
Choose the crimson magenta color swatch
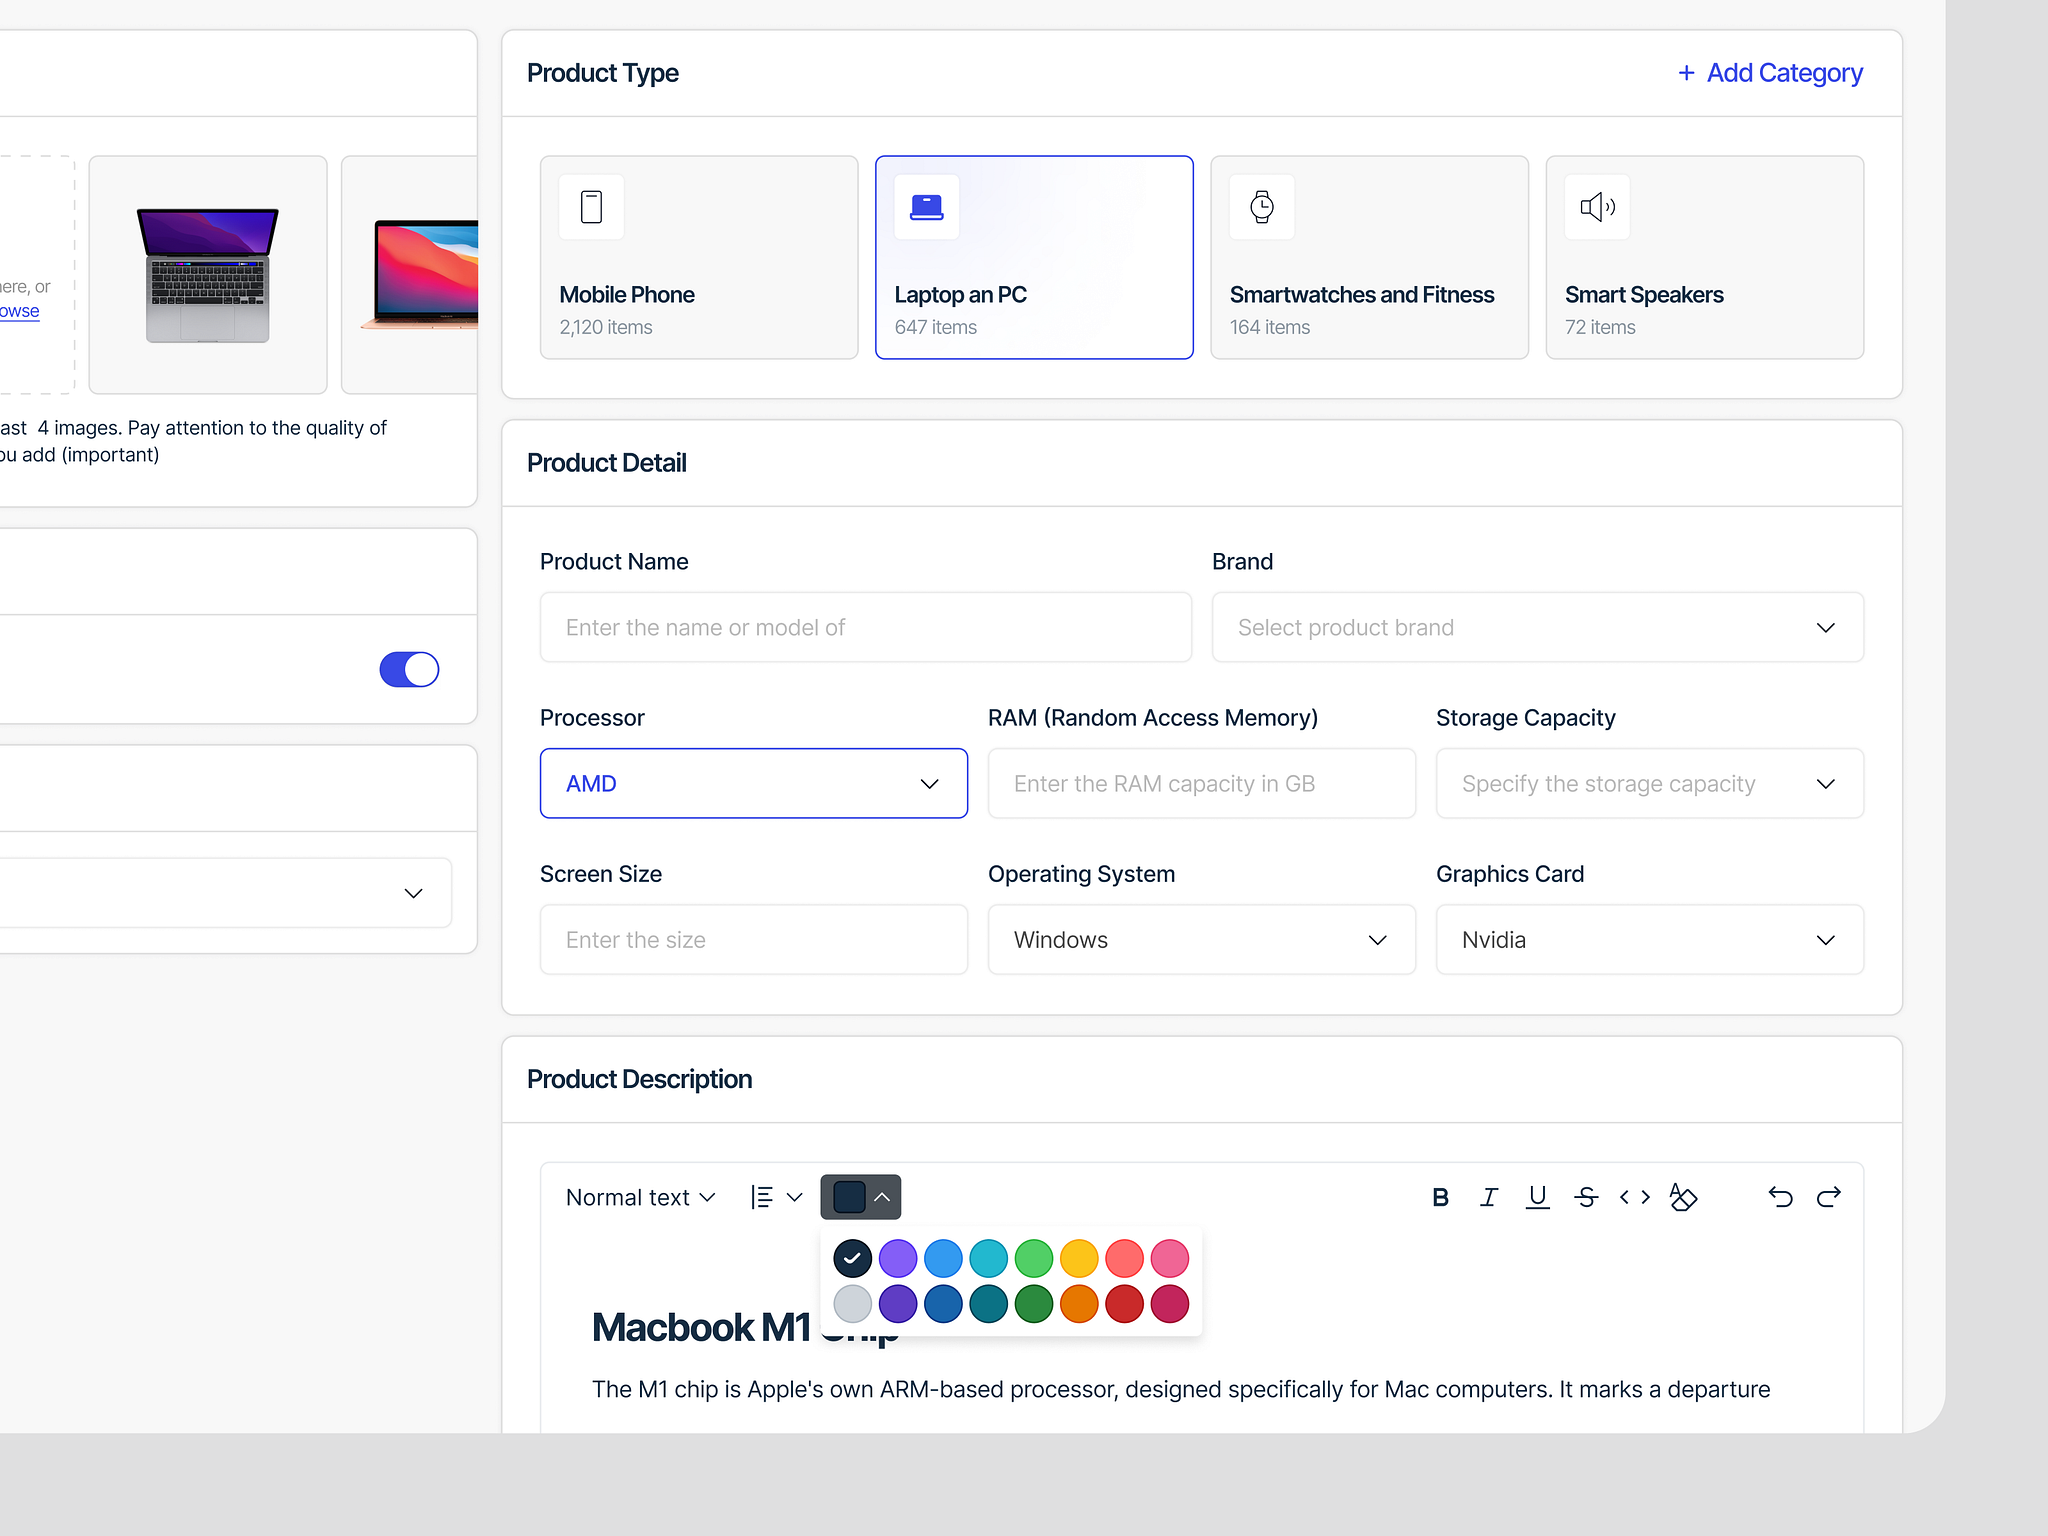[x=1170, y=1304]
